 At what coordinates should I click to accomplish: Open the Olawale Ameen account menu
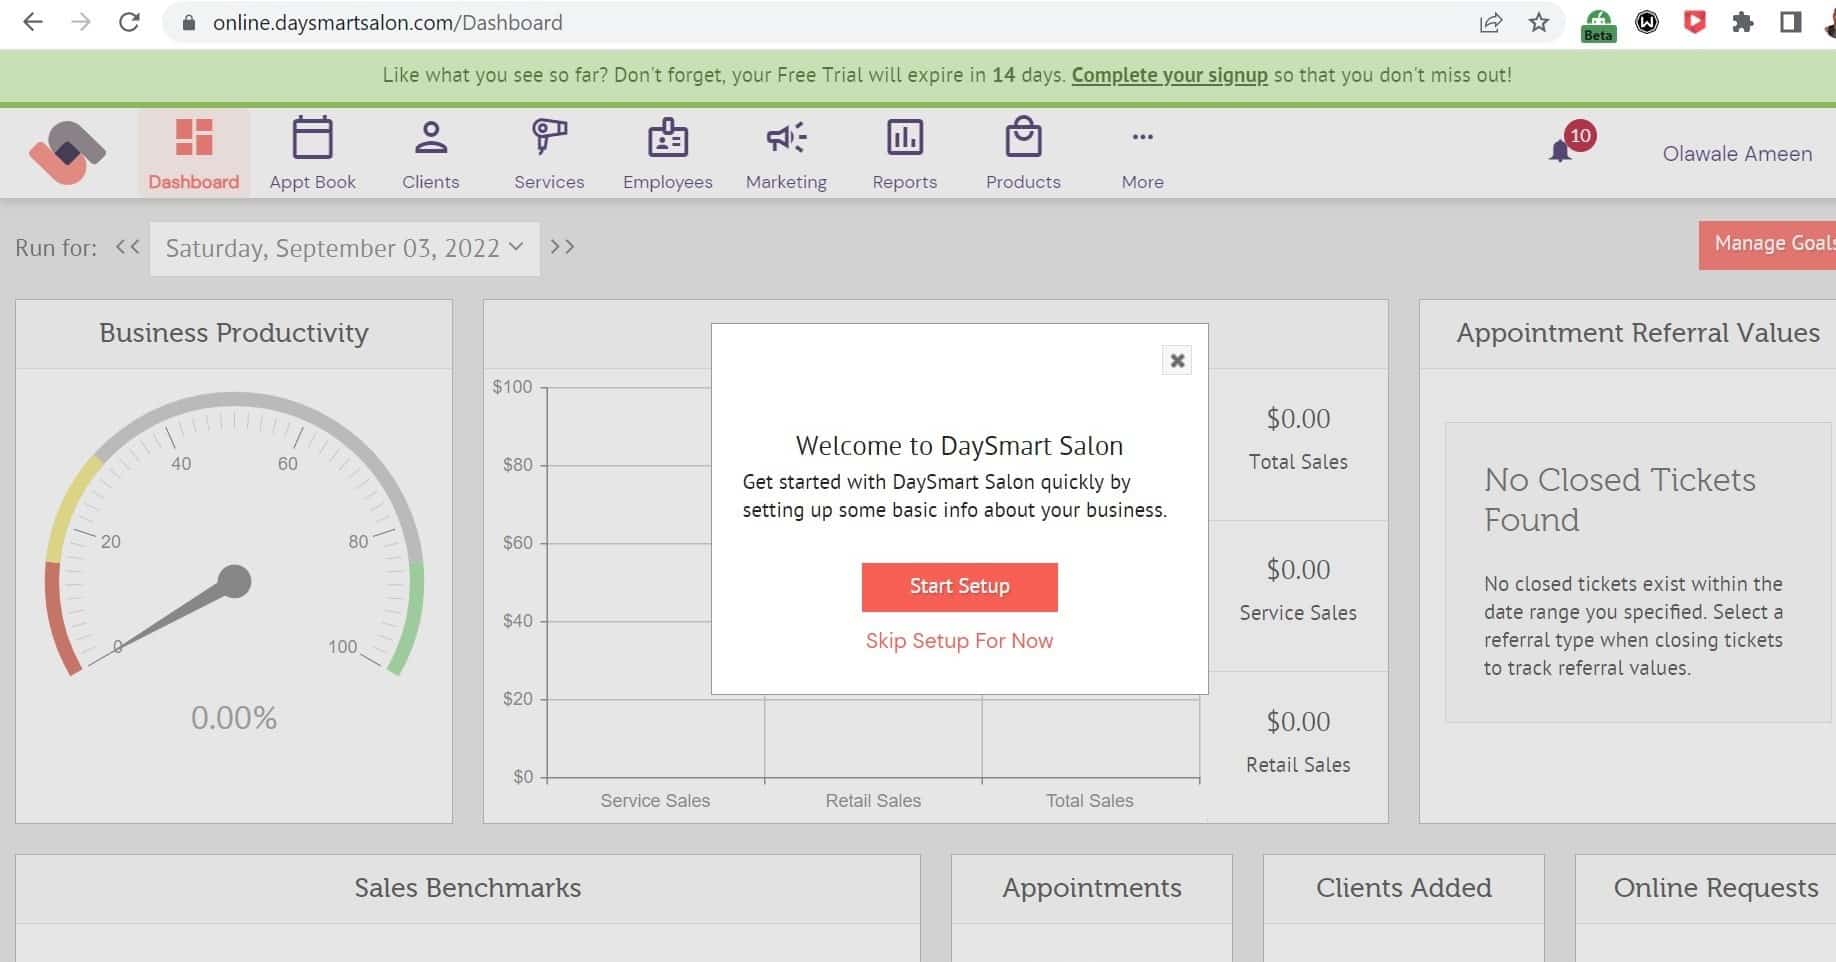pyautogui.click(x=1737, y=154)
